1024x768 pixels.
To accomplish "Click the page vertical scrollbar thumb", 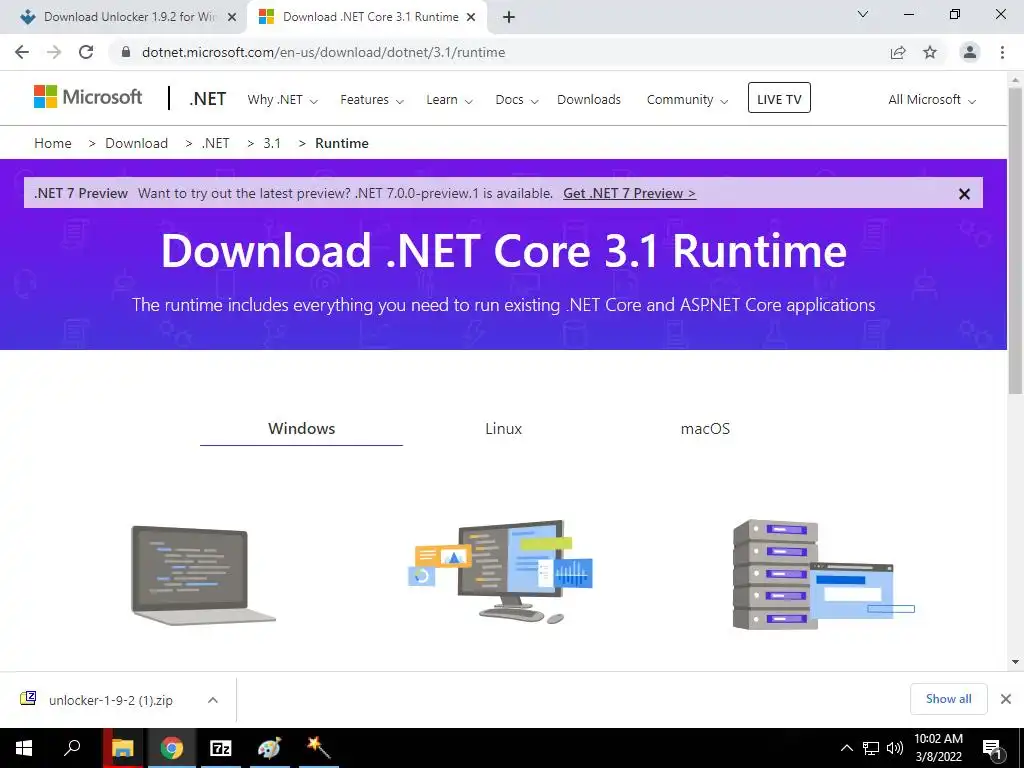I will pos(1016,240).
